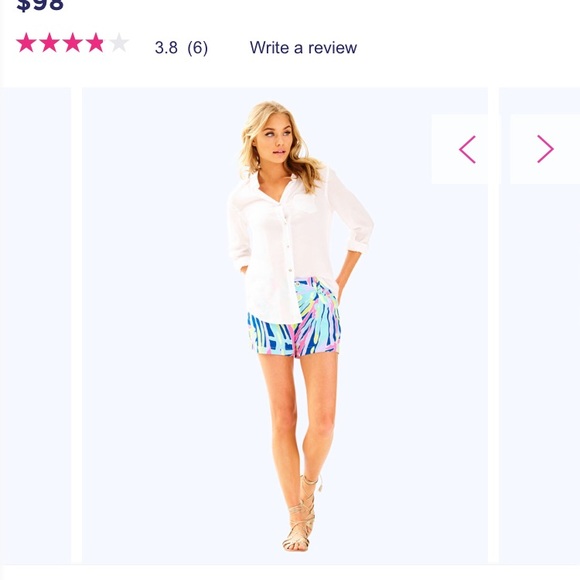Click the multicolor printed shorts in photo

(x=296, y=320)
